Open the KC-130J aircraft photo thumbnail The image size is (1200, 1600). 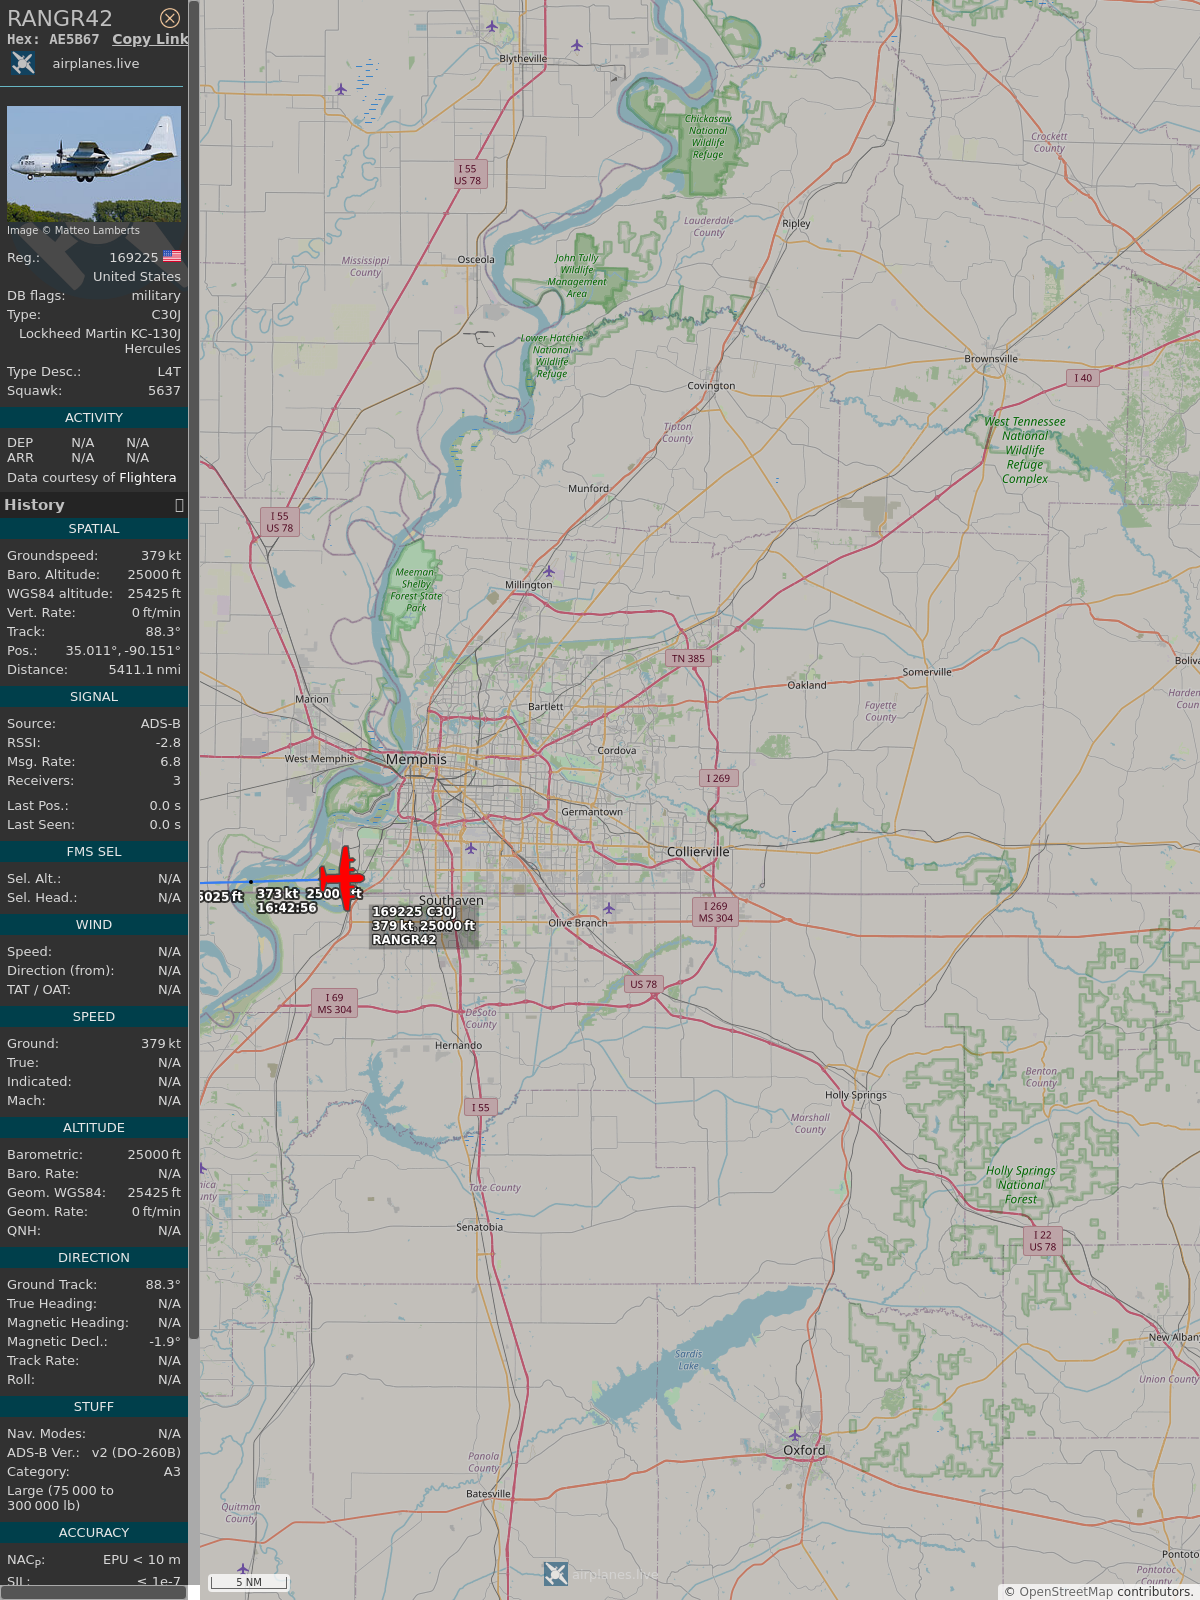(94, 164)
